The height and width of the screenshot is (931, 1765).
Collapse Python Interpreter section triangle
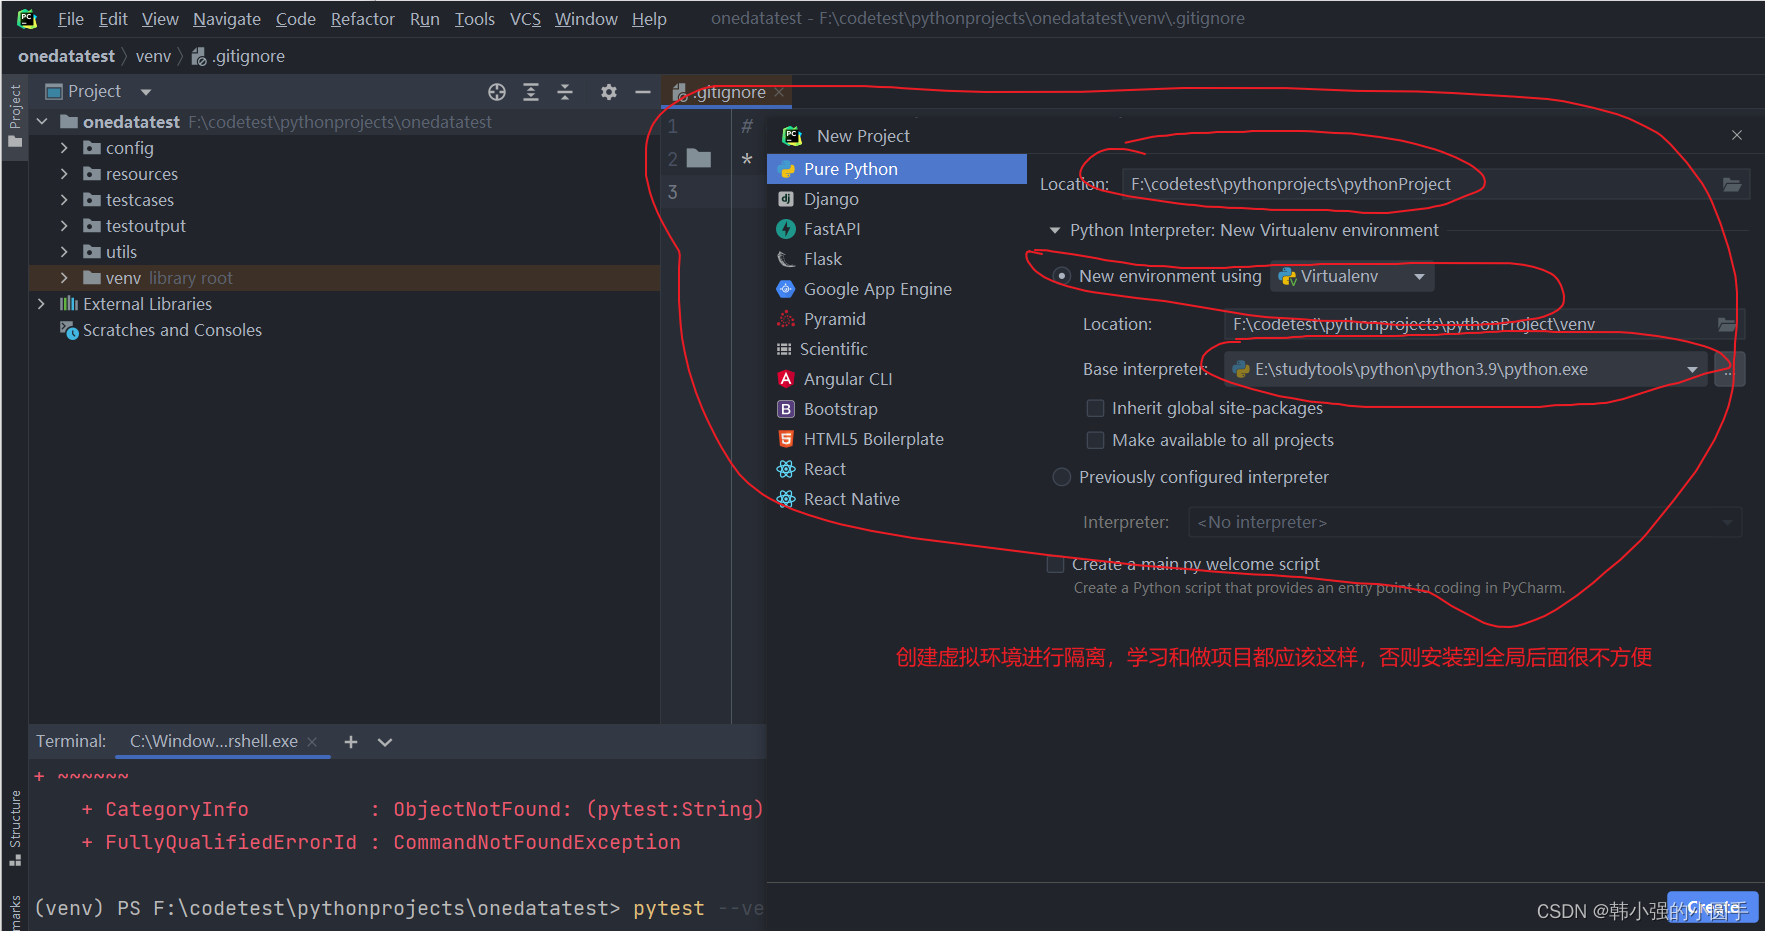click(x=1054, y=230)
